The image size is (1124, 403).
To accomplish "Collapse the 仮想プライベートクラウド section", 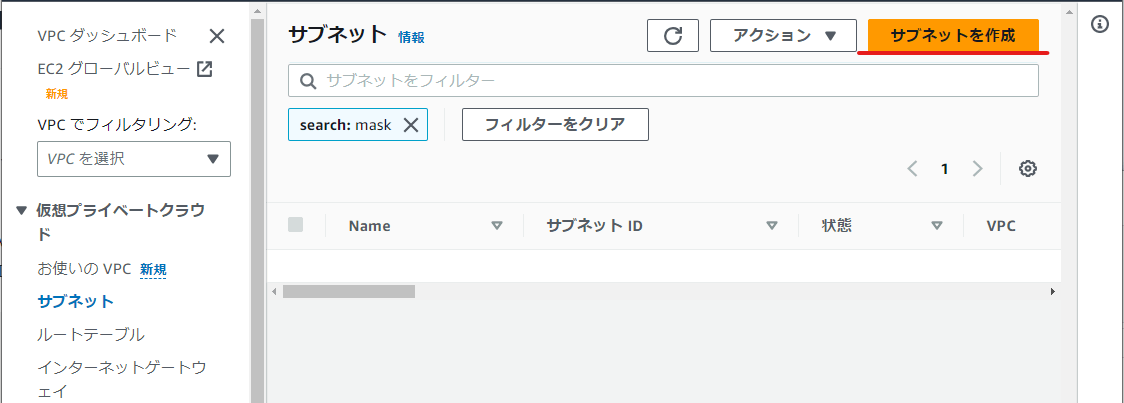I will coord(23,211).
